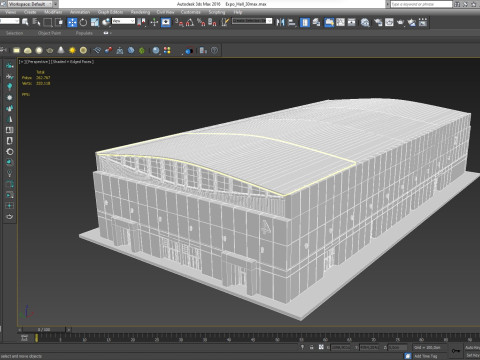Click the Auto Key button

472,348
